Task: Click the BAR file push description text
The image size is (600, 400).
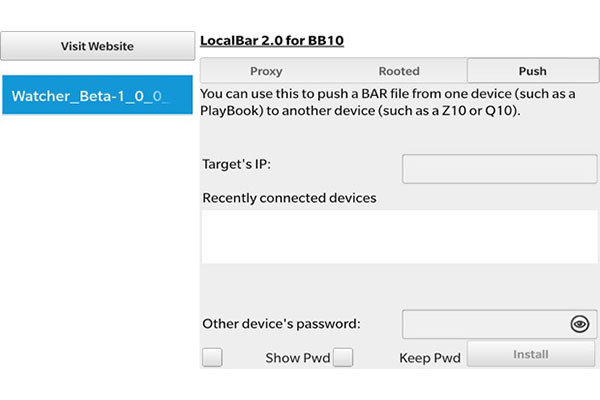Action: [x=387, y=102]
